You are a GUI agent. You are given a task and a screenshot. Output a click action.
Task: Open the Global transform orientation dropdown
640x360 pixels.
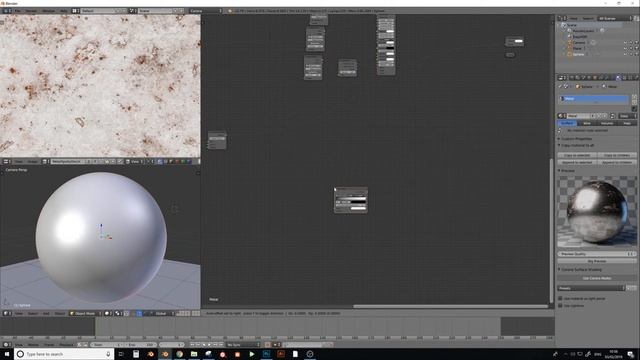pyautogui.click(x=165, y=313)
